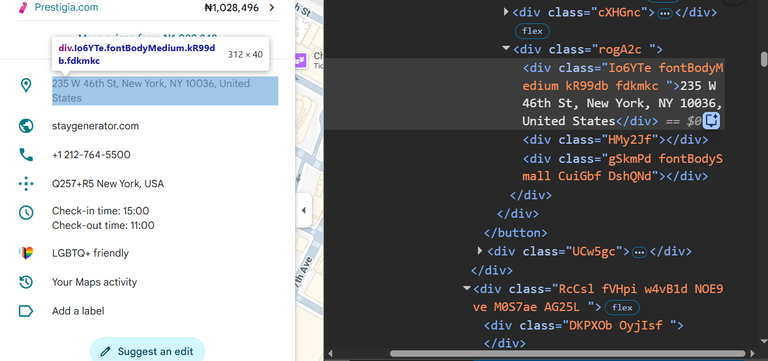Click the plus code dots icon

click(25, 184)
